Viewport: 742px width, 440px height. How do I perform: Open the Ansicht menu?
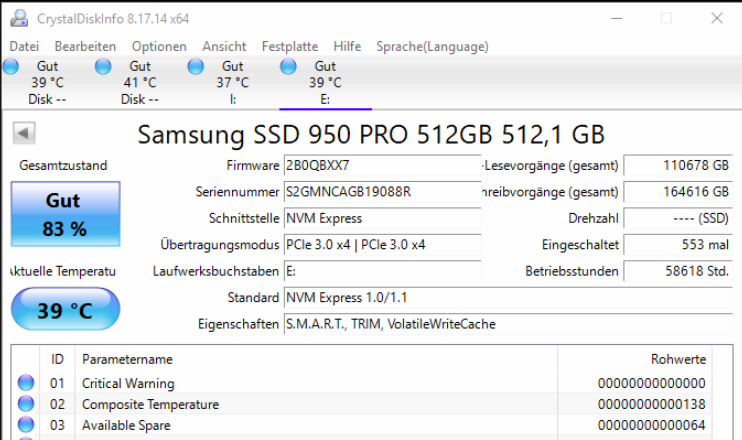pos(224,46)
